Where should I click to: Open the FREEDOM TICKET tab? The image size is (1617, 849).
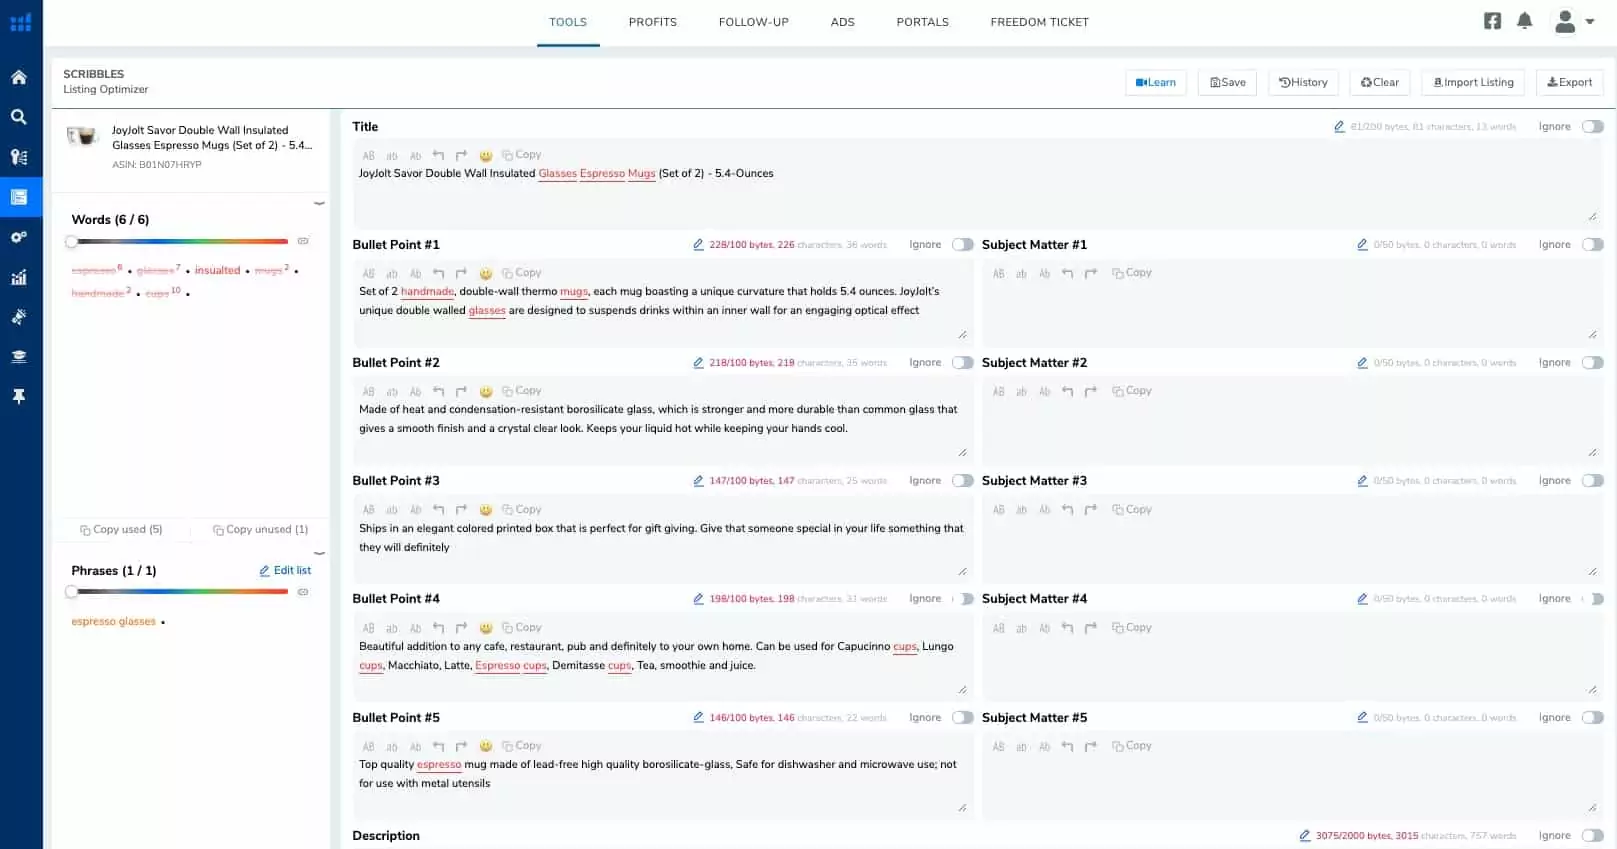1040,22
